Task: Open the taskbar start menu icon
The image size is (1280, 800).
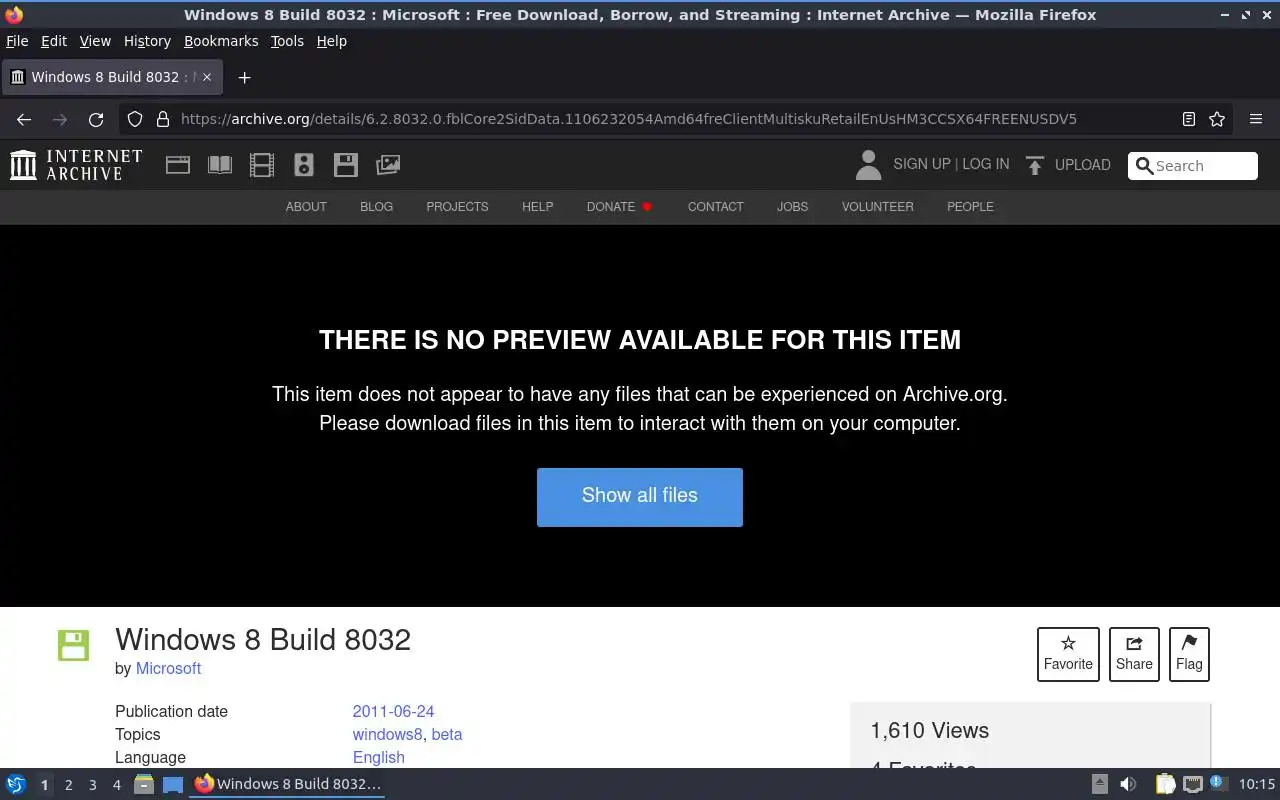Action: click(16, 784)
